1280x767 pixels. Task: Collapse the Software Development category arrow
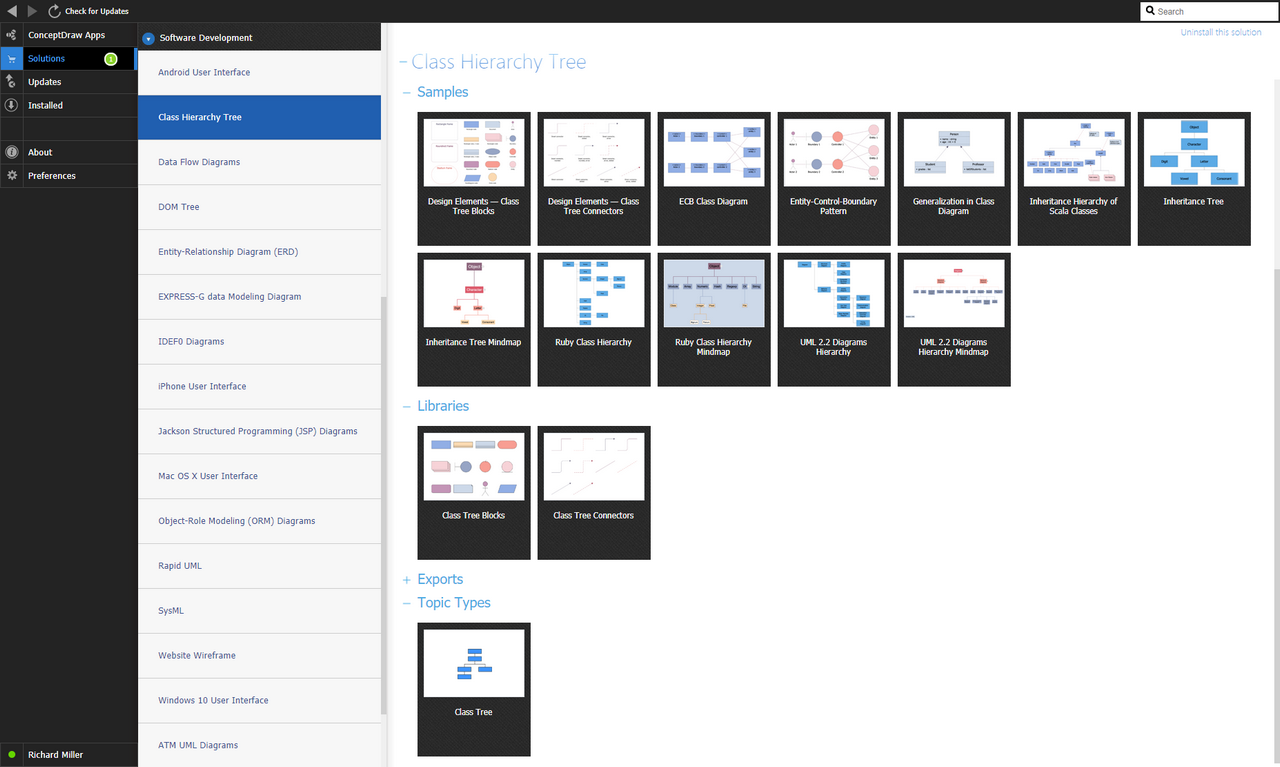point(148,39)
